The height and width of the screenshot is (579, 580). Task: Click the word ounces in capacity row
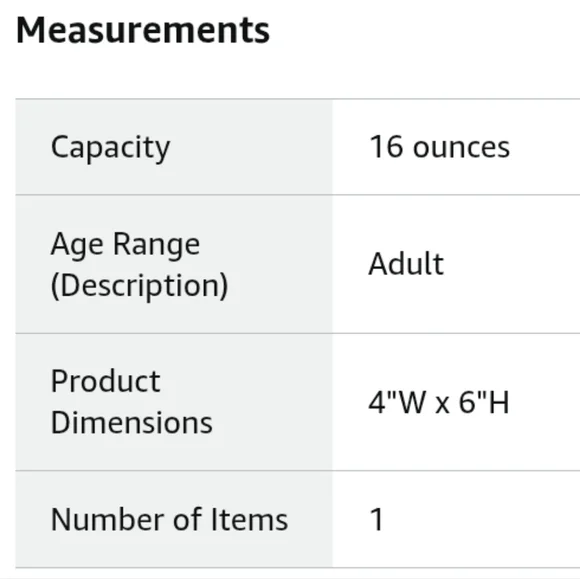tap(461, 148)
